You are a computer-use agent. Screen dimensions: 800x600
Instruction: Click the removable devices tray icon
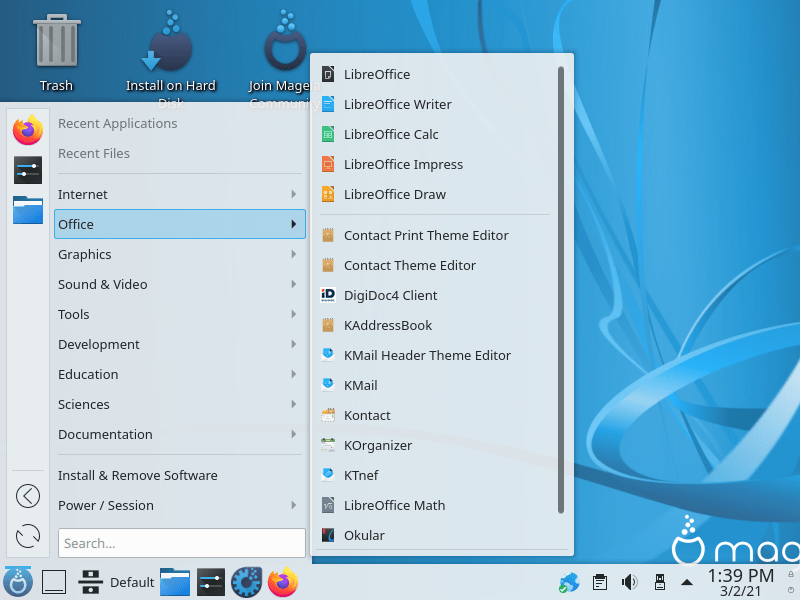click(x=659, y=582)
